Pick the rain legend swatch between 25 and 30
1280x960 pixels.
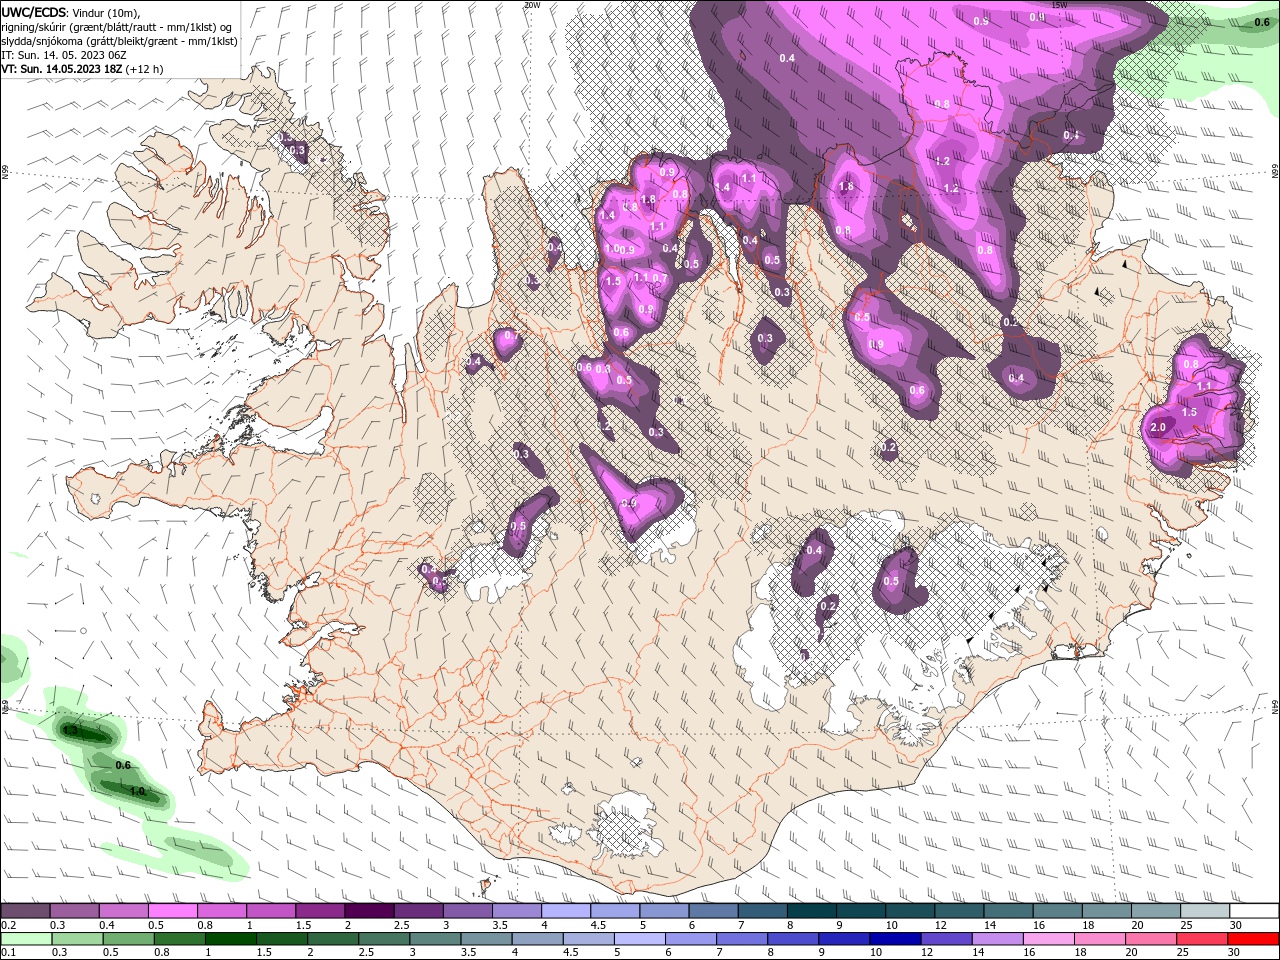[1202, 939]
